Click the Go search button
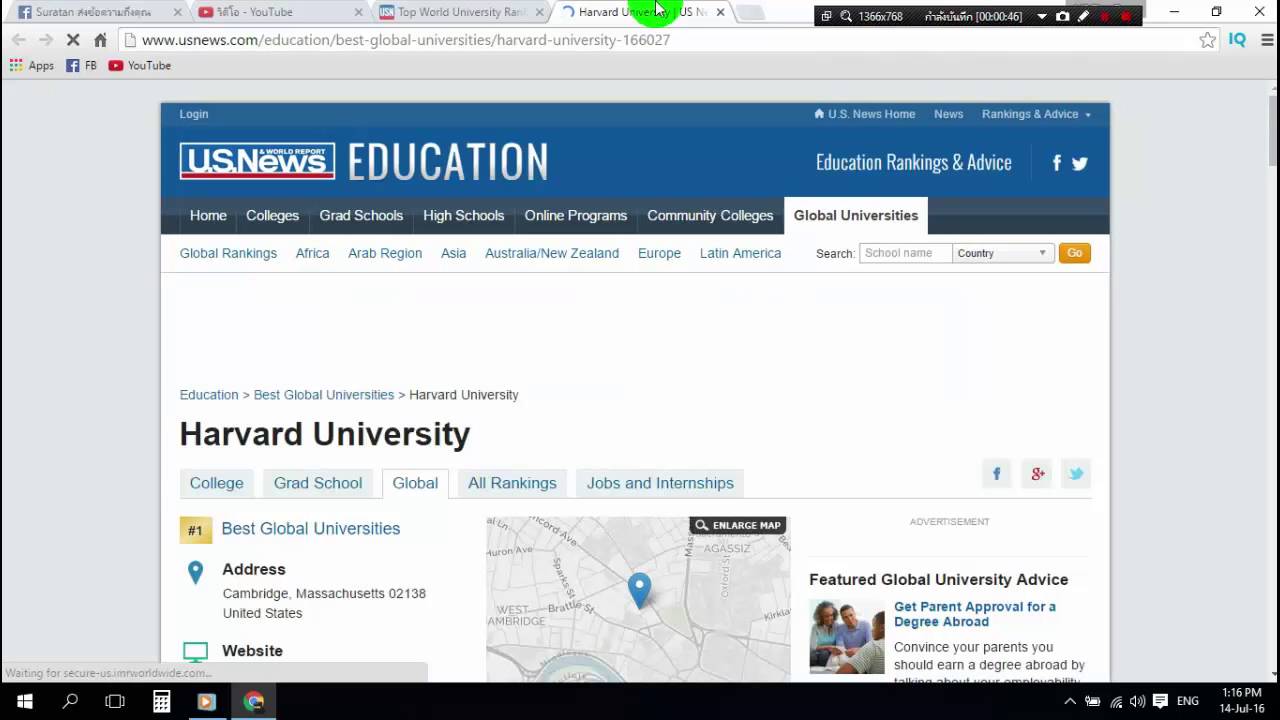Viewport: 1280px width, 720px height. coord(1074,253)
